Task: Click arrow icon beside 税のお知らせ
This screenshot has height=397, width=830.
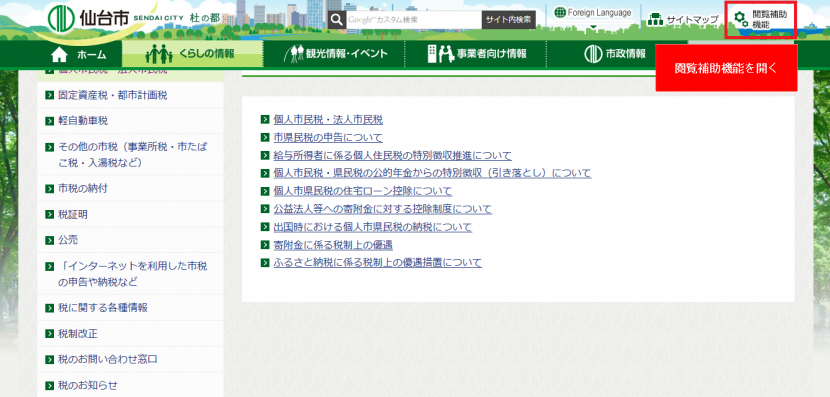Action: click(x=49, y=385)
